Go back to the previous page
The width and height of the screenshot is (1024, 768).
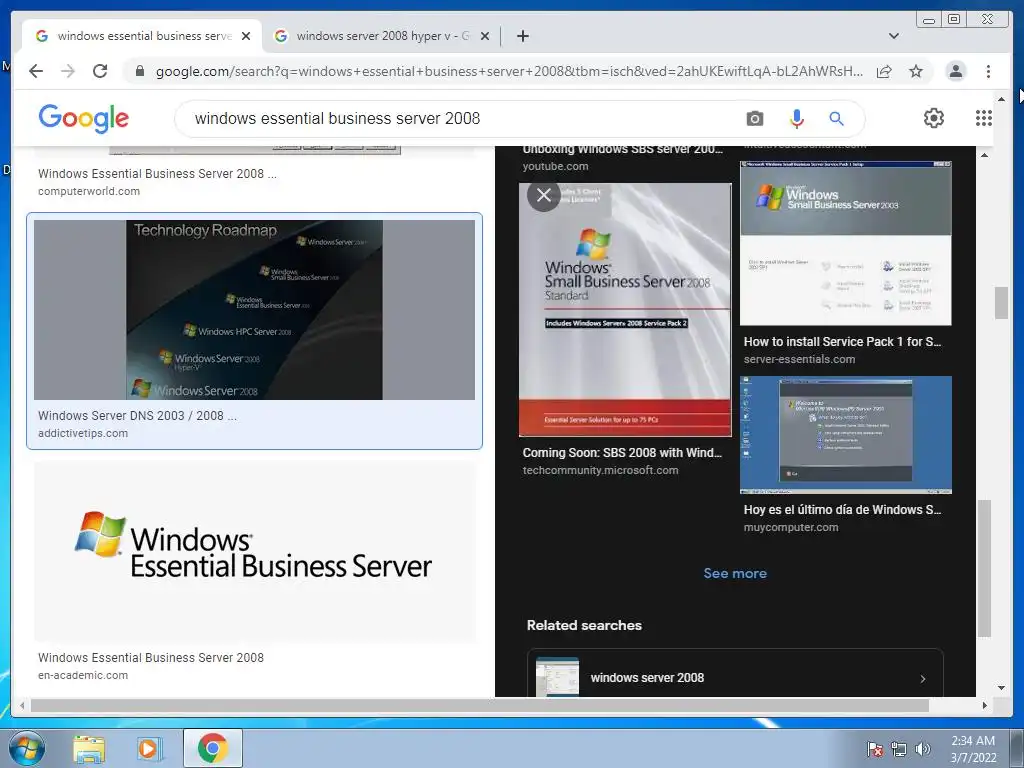[x=36, y=71]
